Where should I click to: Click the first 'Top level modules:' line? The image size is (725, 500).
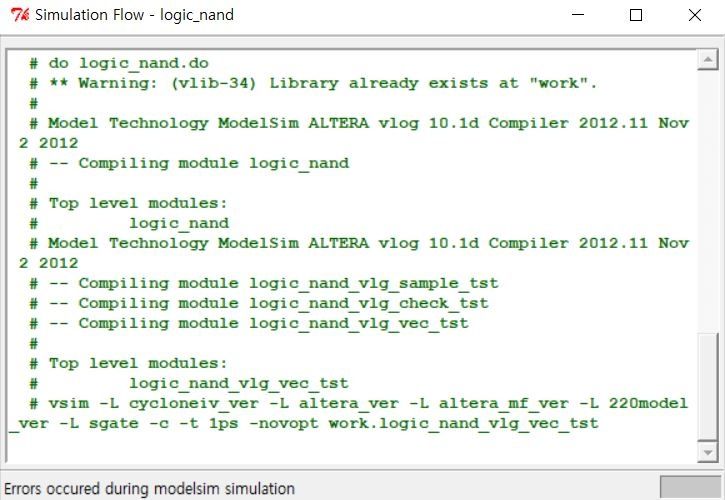[x=128, y=204]
